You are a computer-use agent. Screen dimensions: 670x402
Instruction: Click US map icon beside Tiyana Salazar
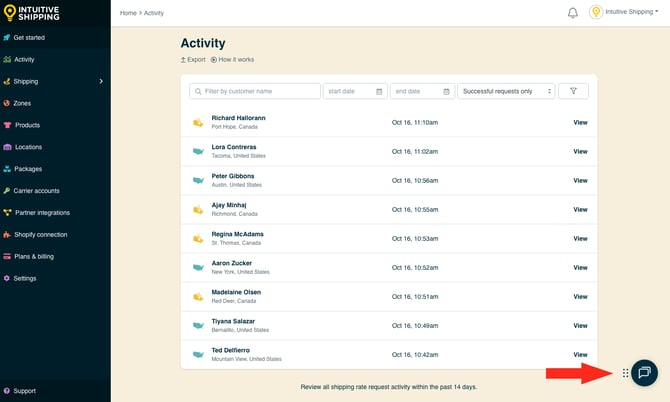198,326
